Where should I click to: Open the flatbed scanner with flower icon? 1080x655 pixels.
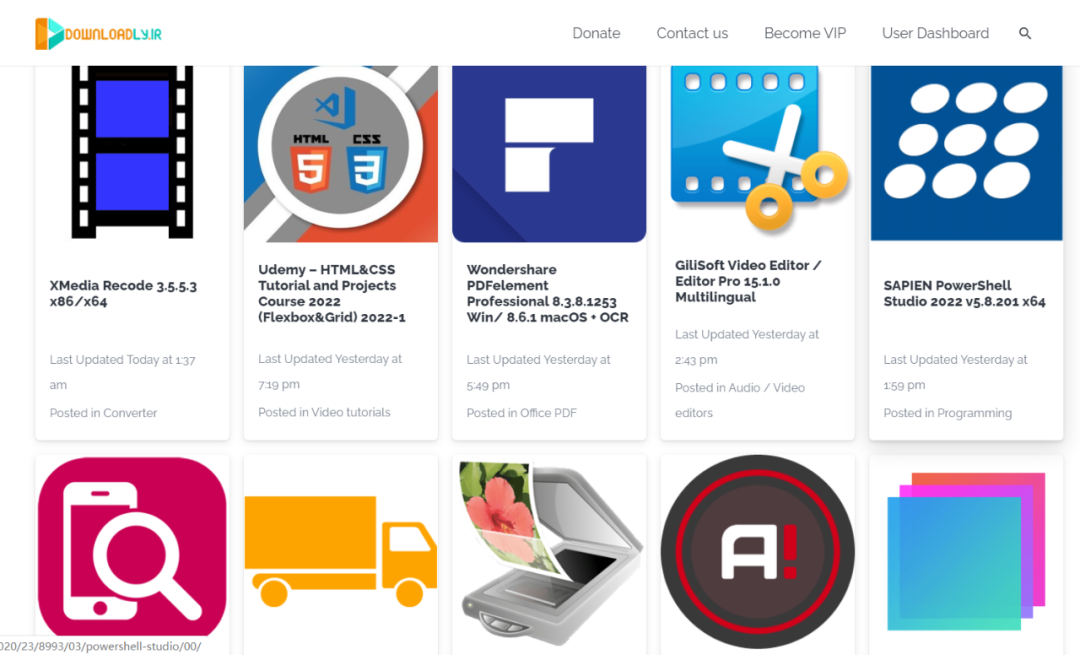550,553
